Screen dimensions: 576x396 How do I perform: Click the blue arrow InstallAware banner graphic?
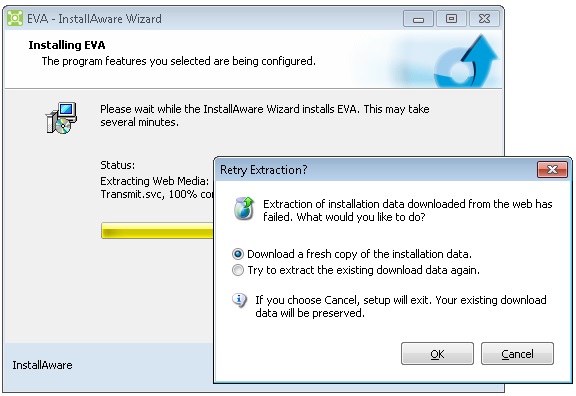pos(467,61)
